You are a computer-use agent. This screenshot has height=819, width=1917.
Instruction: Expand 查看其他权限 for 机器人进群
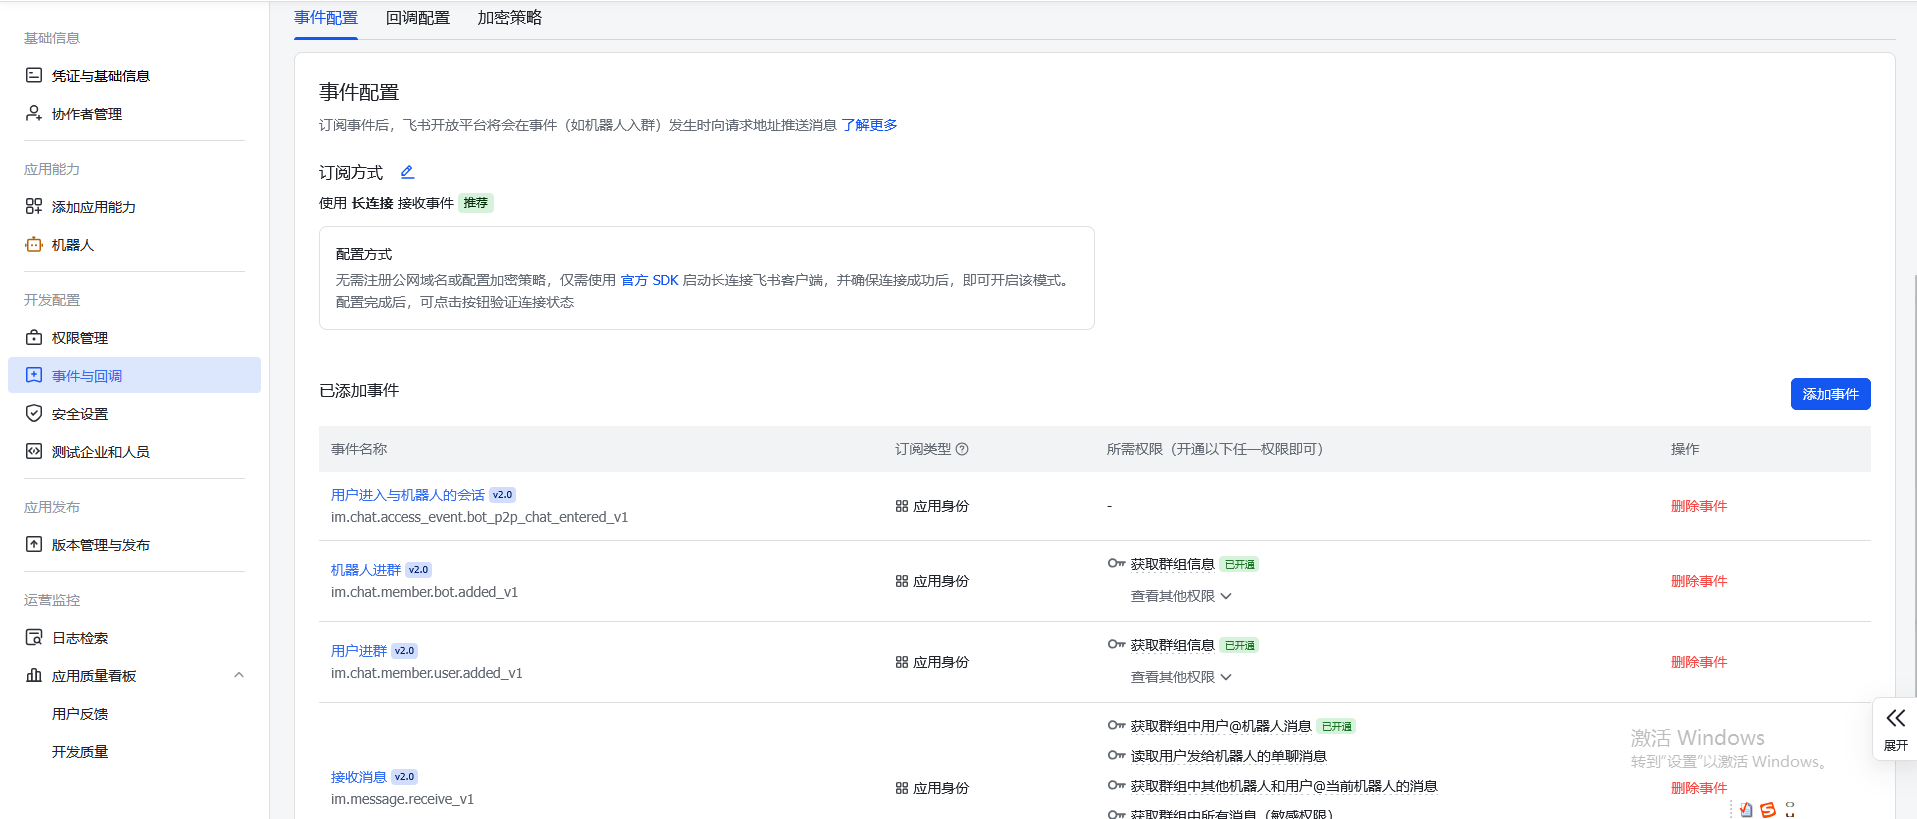click(x=1181, y=596)
